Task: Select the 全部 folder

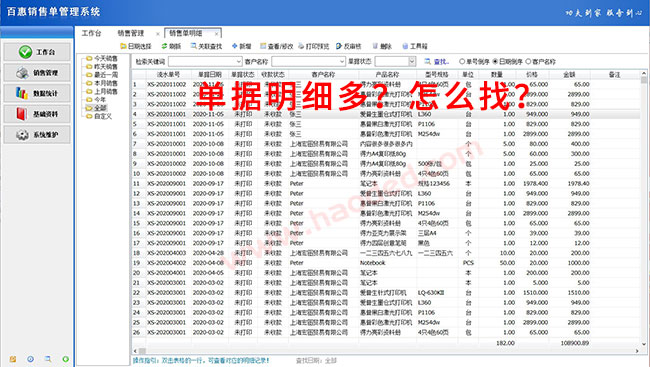Action: coord(96,108)
